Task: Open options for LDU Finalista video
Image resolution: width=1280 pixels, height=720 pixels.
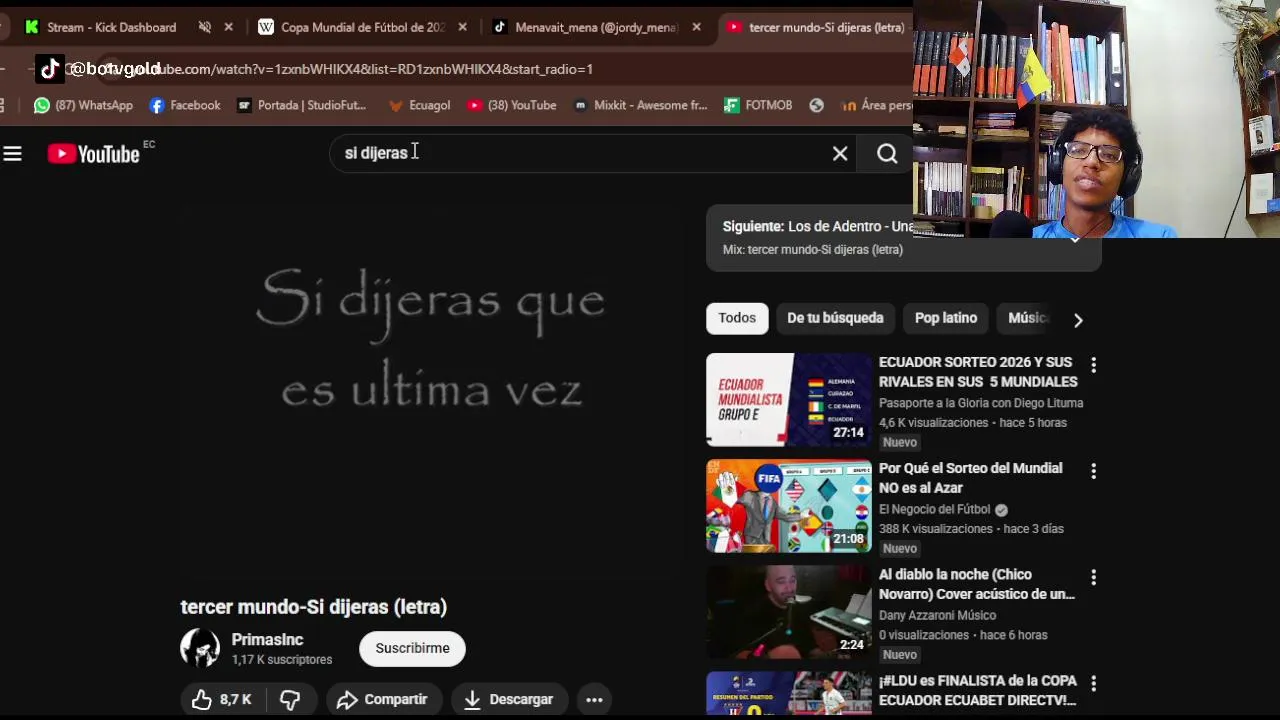Action: pos(1093,683)
